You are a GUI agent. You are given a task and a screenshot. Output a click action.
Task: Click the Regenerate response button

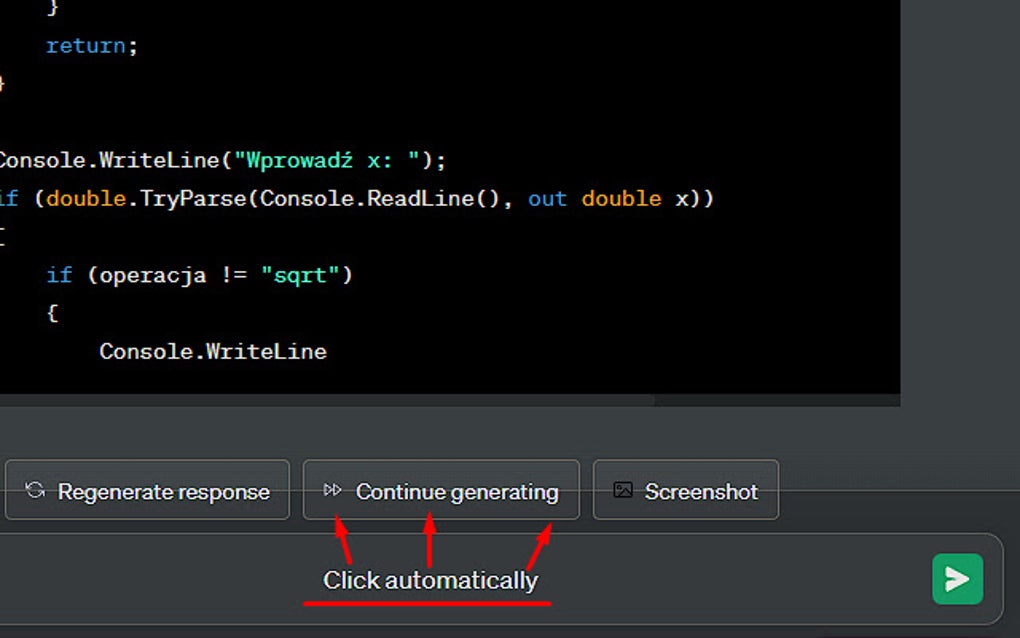[x=146, y=491]
